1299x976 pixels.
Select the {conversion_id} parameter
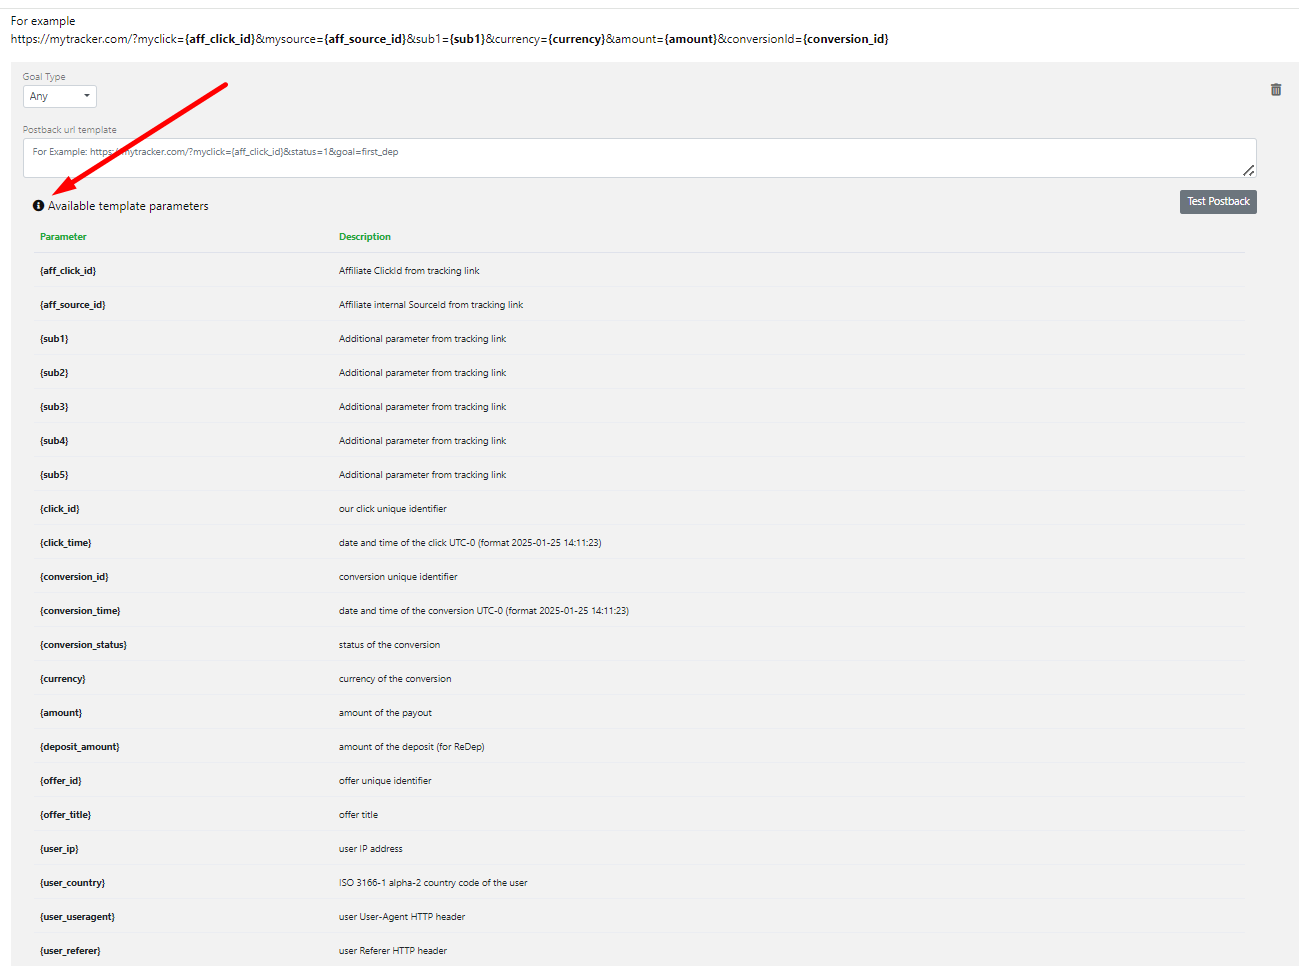(x=74, y=577)
